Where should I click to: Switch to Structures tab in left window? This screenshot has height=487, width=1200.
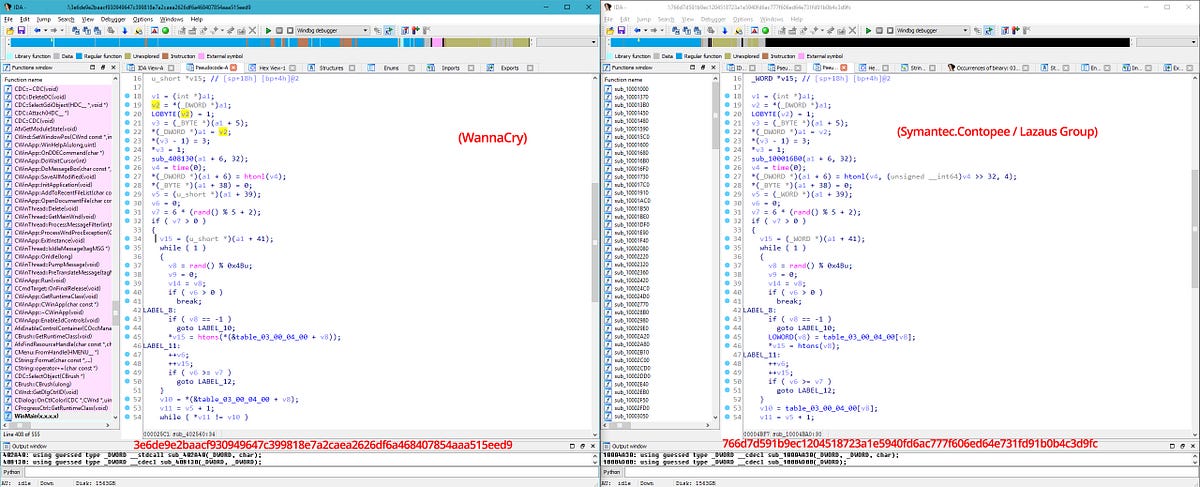[331, 68]
